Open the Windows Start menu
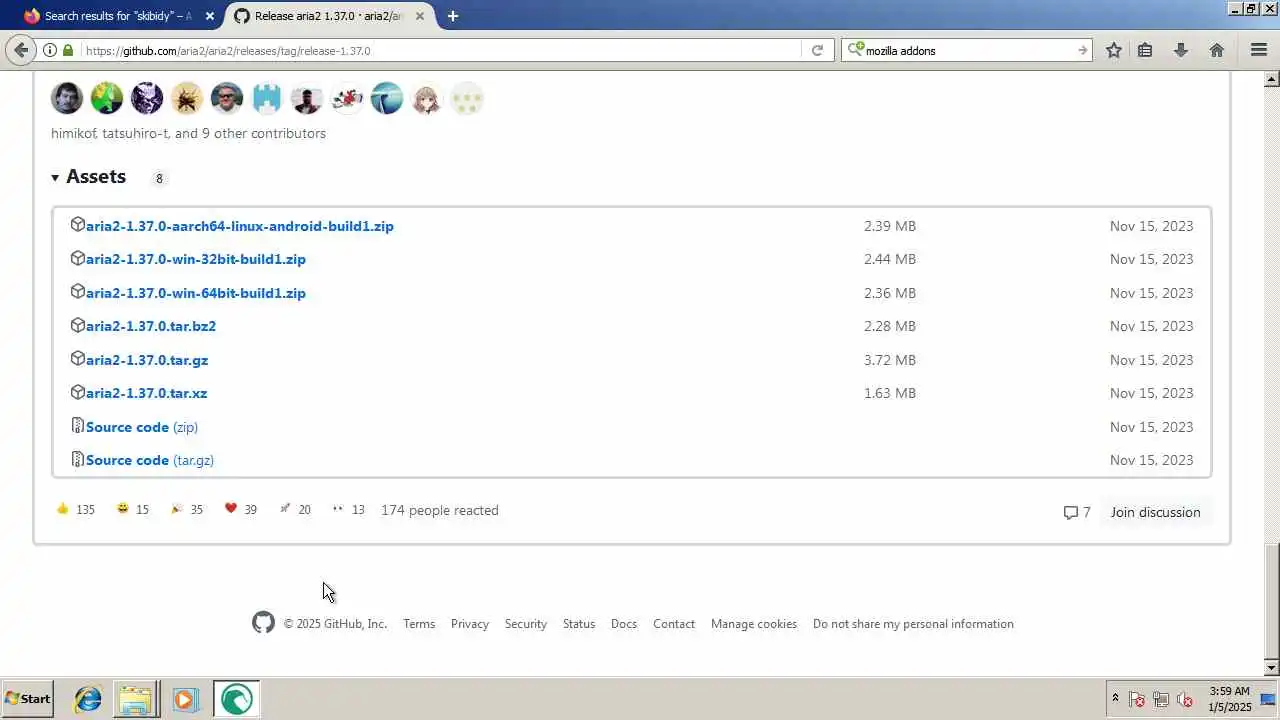This screenshot has width=1280, height=720. [28, 699]
